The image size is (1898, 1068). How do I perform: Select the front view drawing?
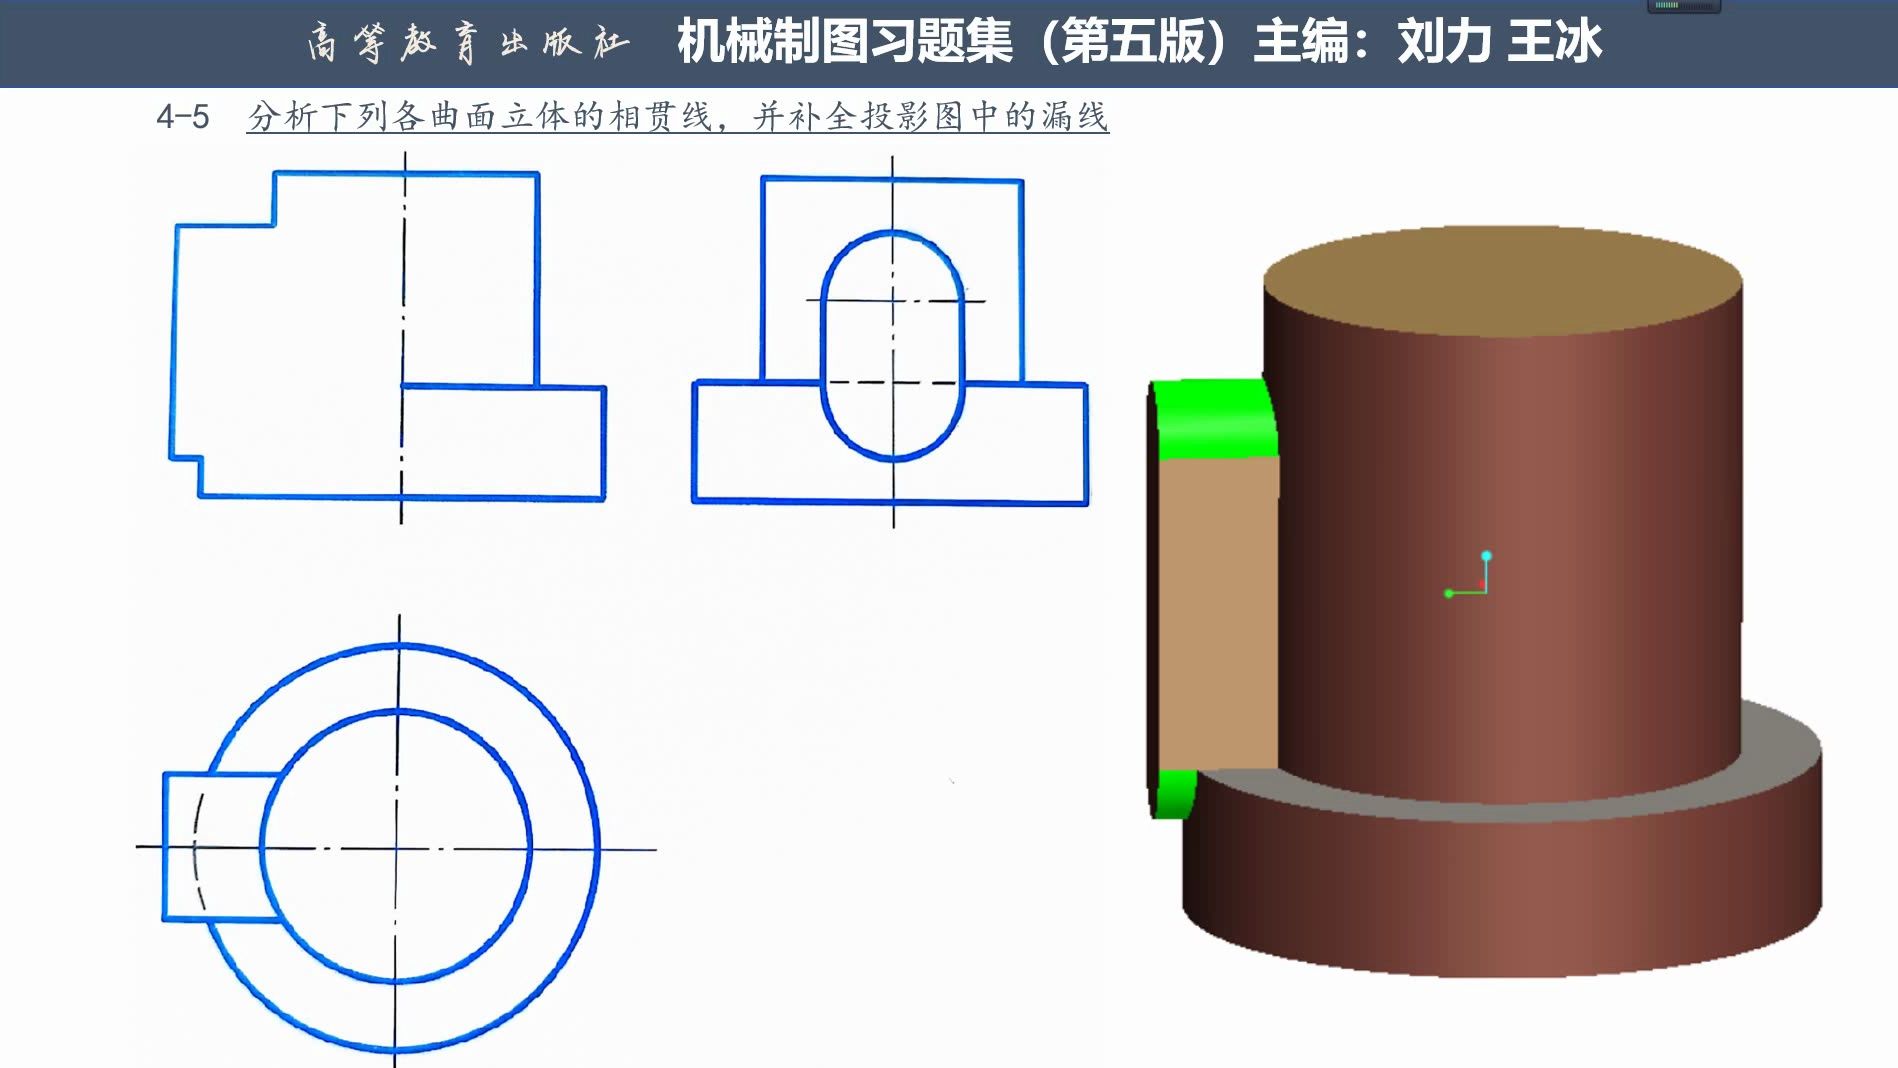tap(388, 336)
